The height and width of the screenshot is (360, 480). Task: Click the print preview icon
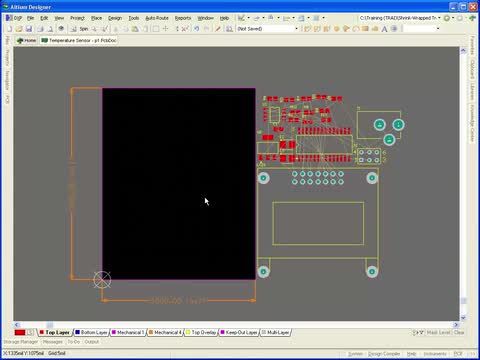(50, 29)
